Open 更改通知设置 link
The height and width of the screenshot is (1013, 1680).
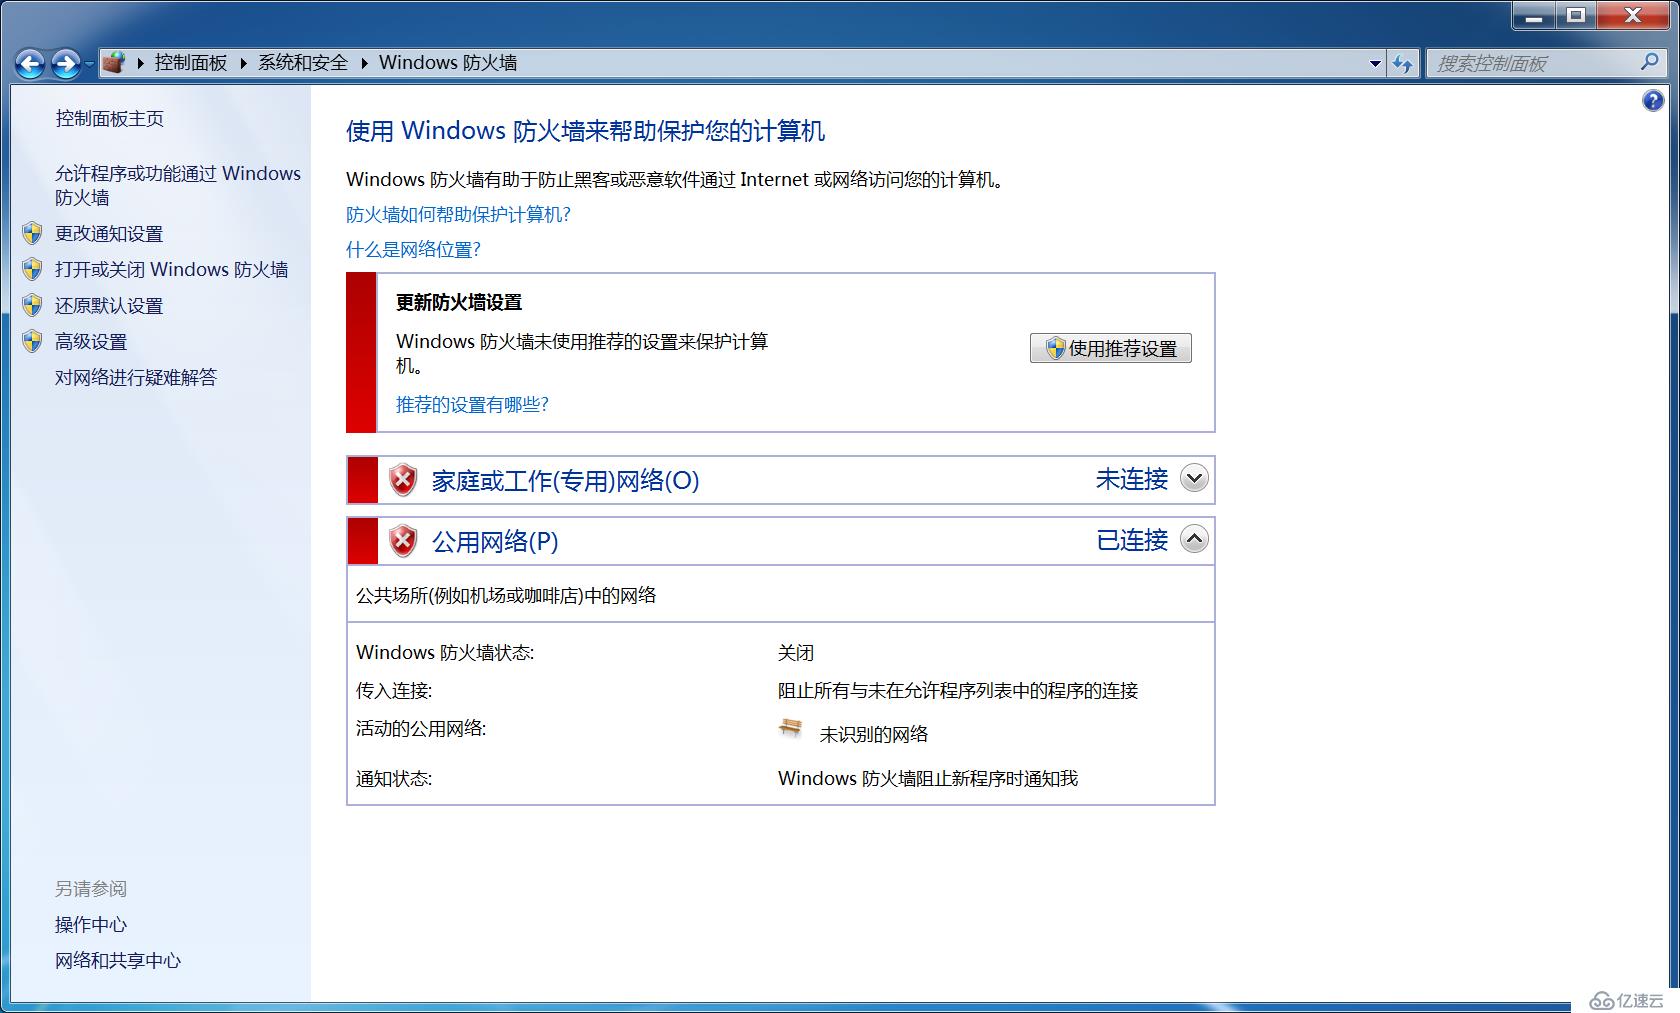click(109, 233)
